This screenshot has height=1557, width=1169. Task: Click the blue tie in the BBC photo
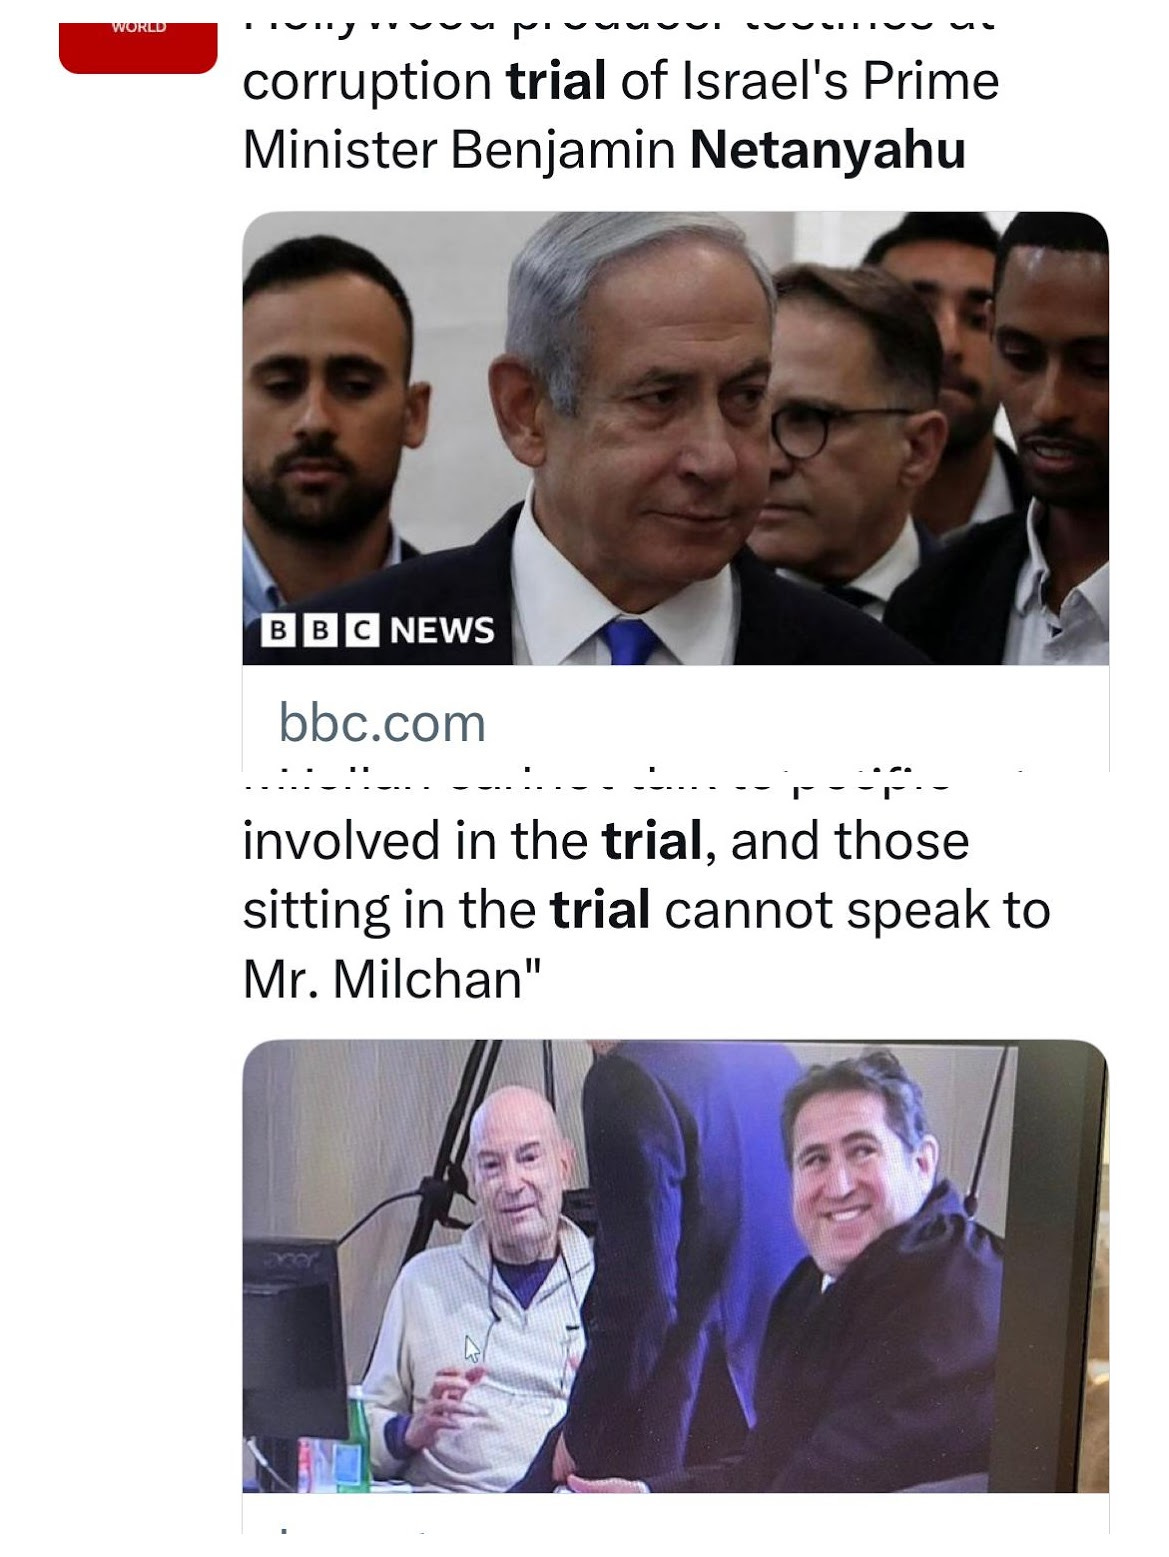click(629, 640)
